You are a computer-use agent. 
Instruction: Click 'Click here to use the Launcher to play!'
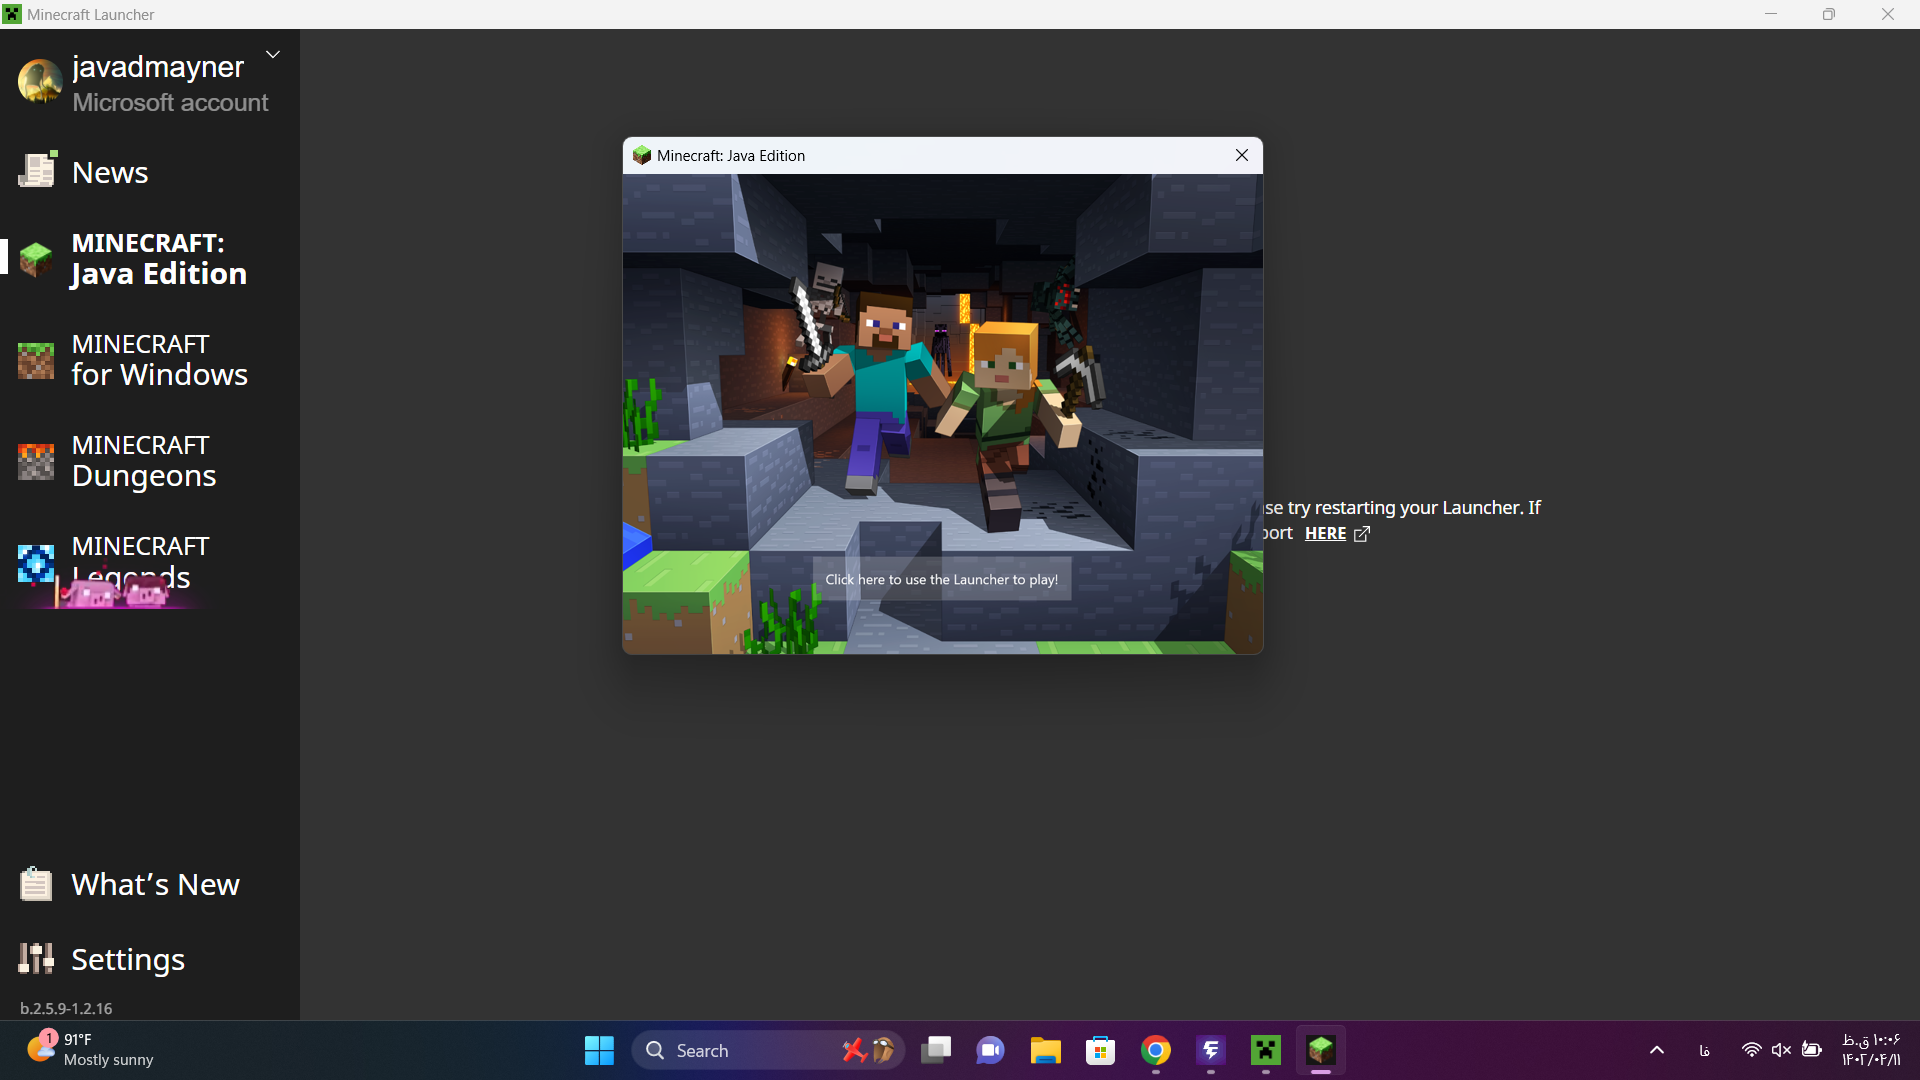(941, 579)
